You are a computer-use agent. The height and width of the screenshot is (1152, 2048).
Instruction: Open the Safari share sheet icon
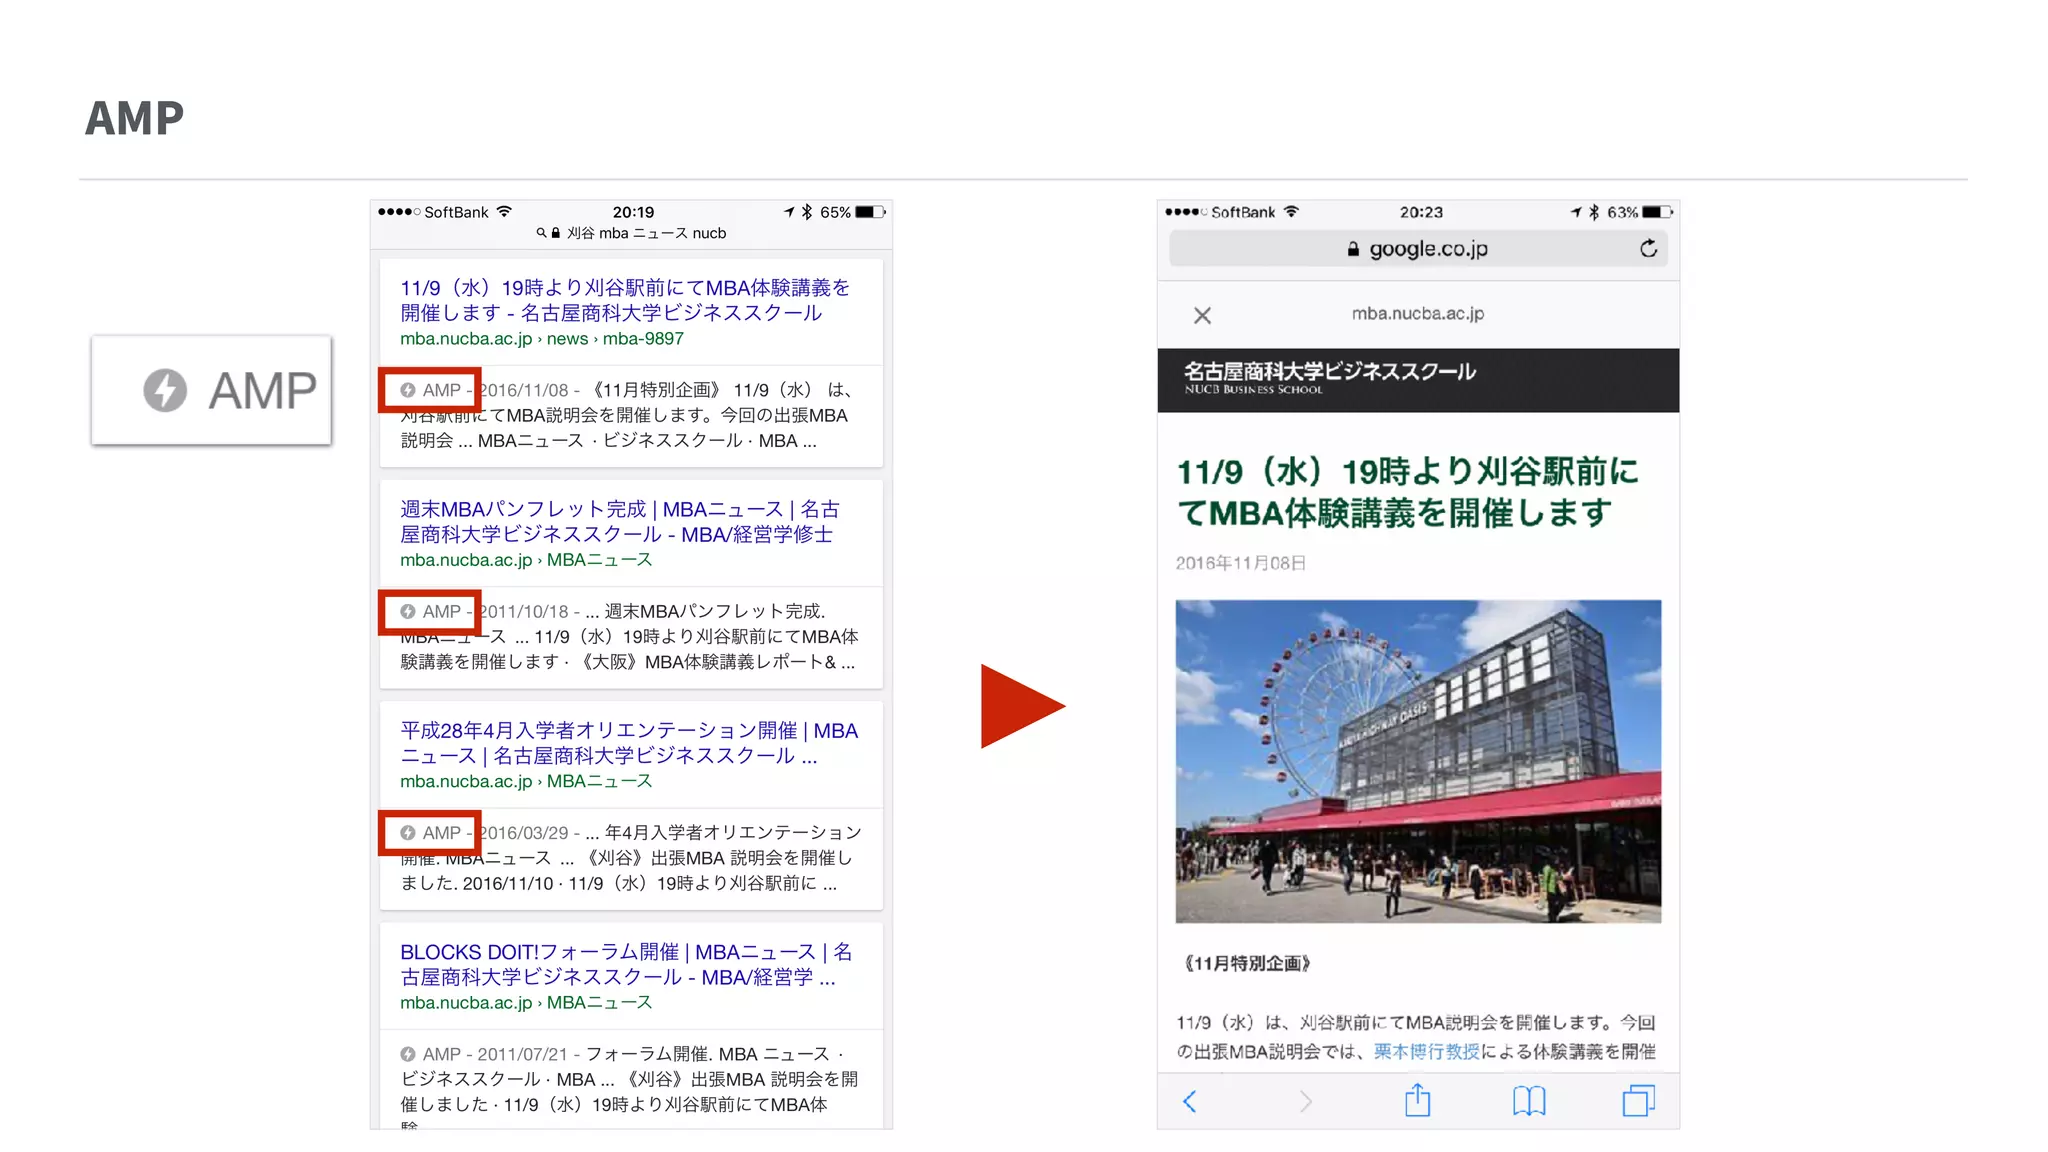tap(1417, 1100)
